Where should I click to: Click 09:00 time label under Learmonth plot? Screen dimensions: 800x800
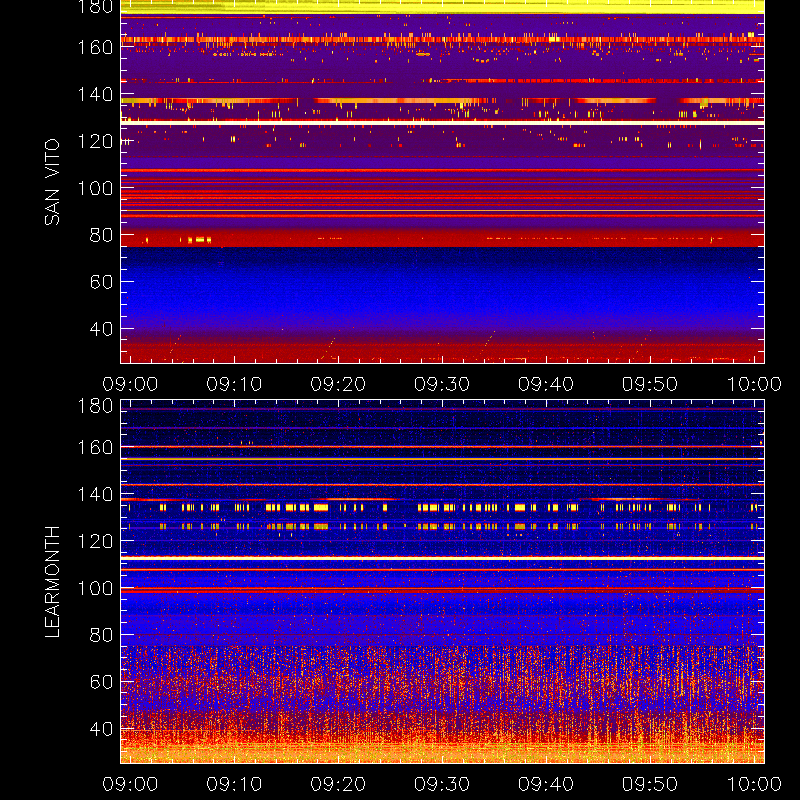[x=130, y=784]
